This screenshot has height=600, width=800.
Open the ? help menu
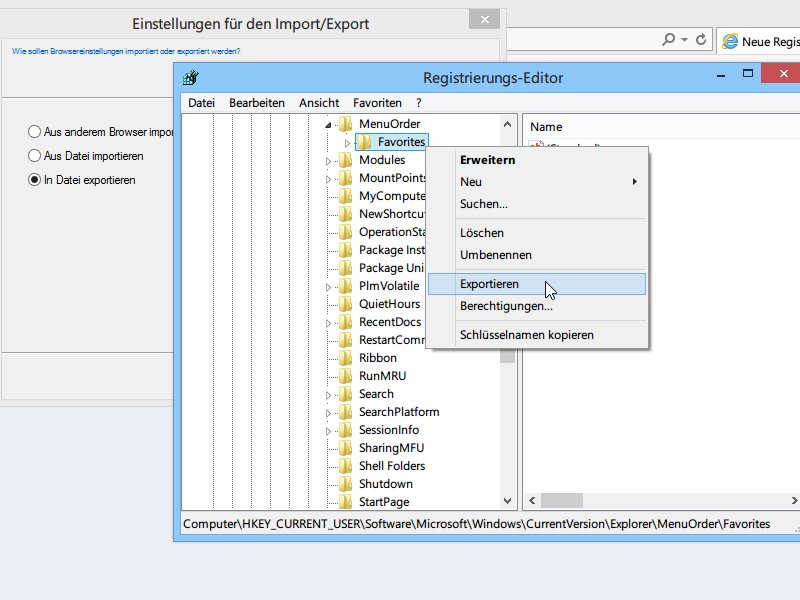click(418, 103)
